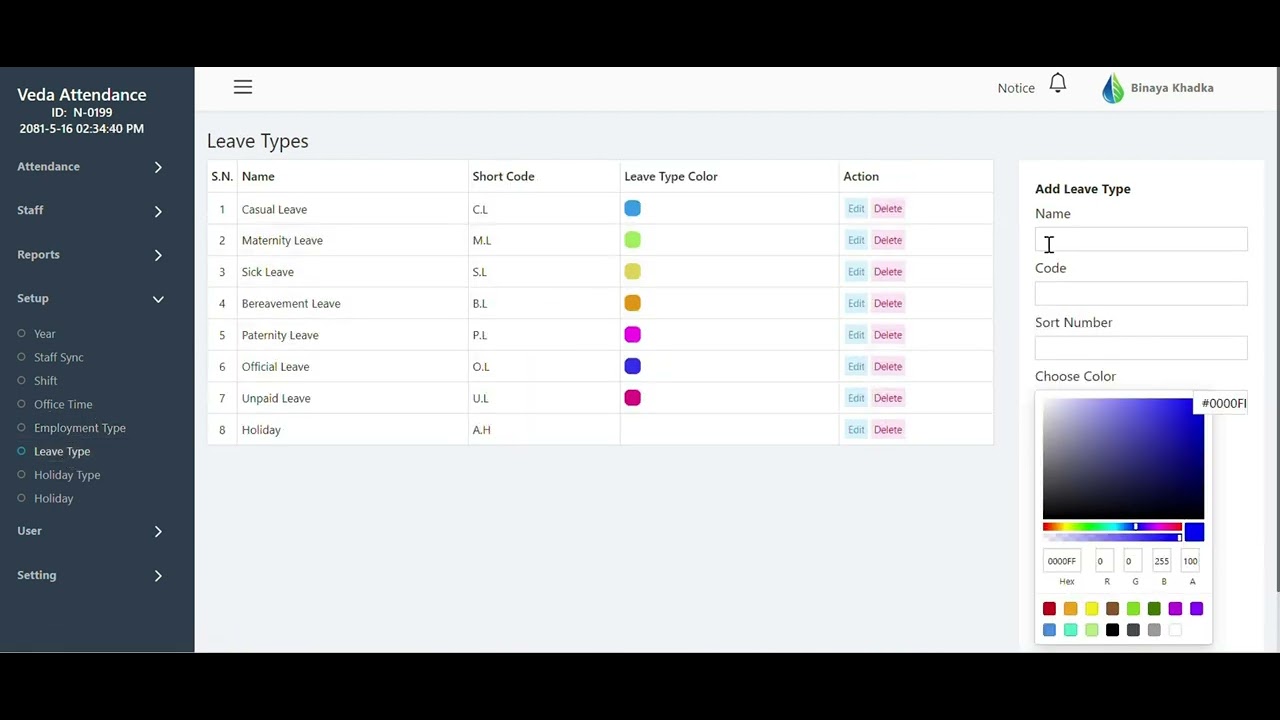The height and width of the screenshot is (720, 1280).
Task: Delete the Official Leave row
Action: pos(888,366)
